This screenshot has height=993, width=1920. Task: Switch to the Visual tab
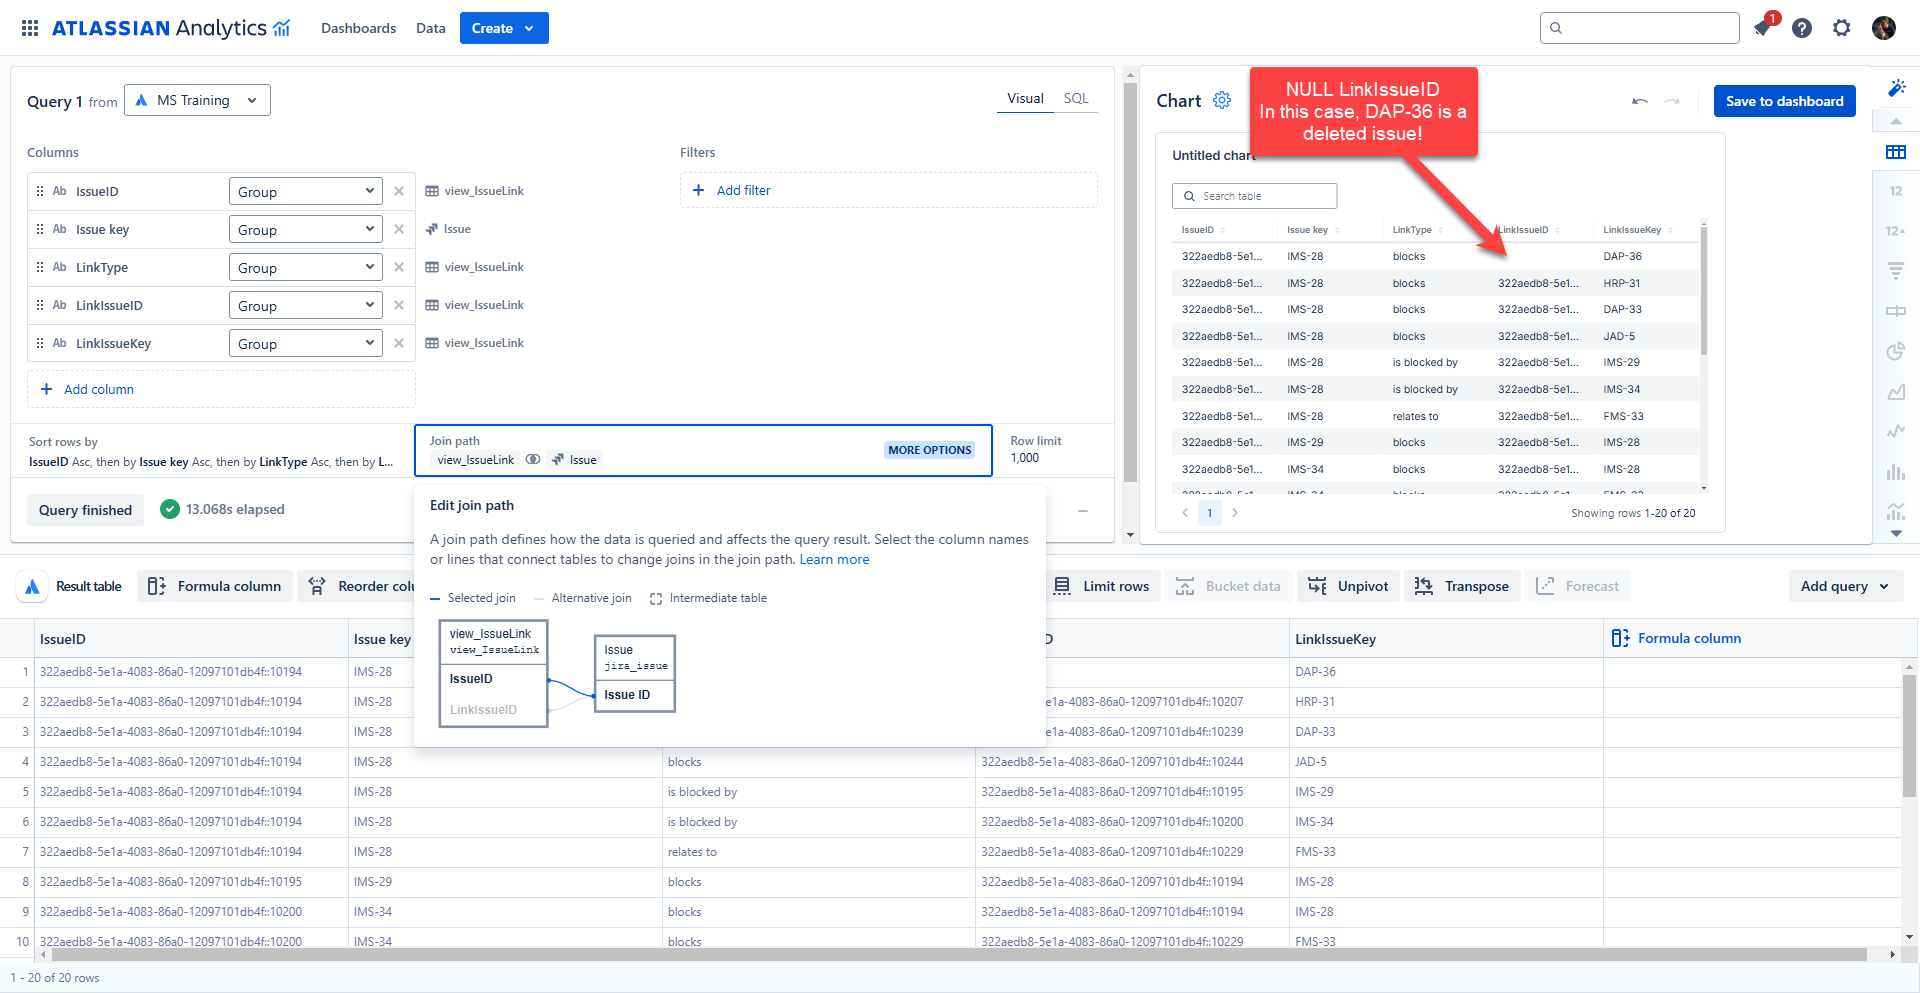coord(1025,98)
